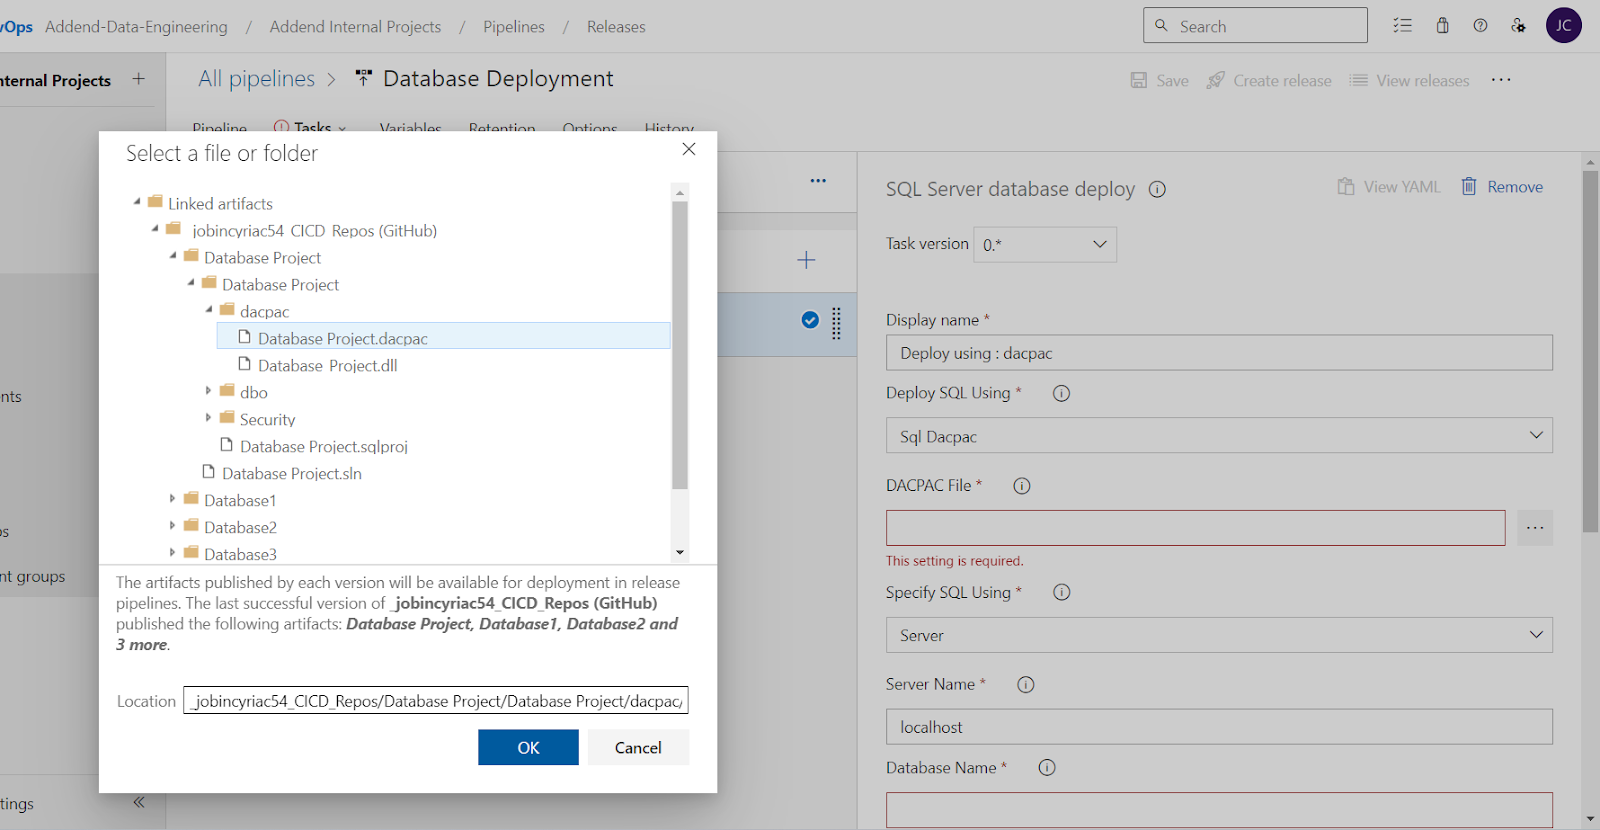Add a task with the plus icon
The height and width of the screenshot is (830, 1600).
(806, 260)
